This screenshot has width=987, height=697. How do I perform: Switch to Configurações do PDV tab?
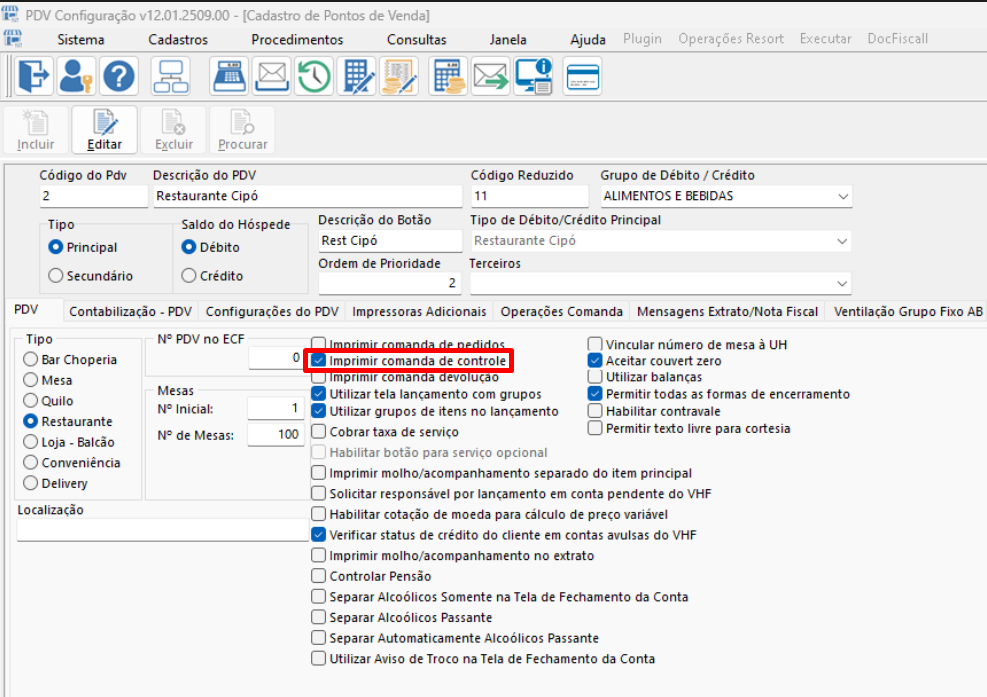click(x=272, y=311)
